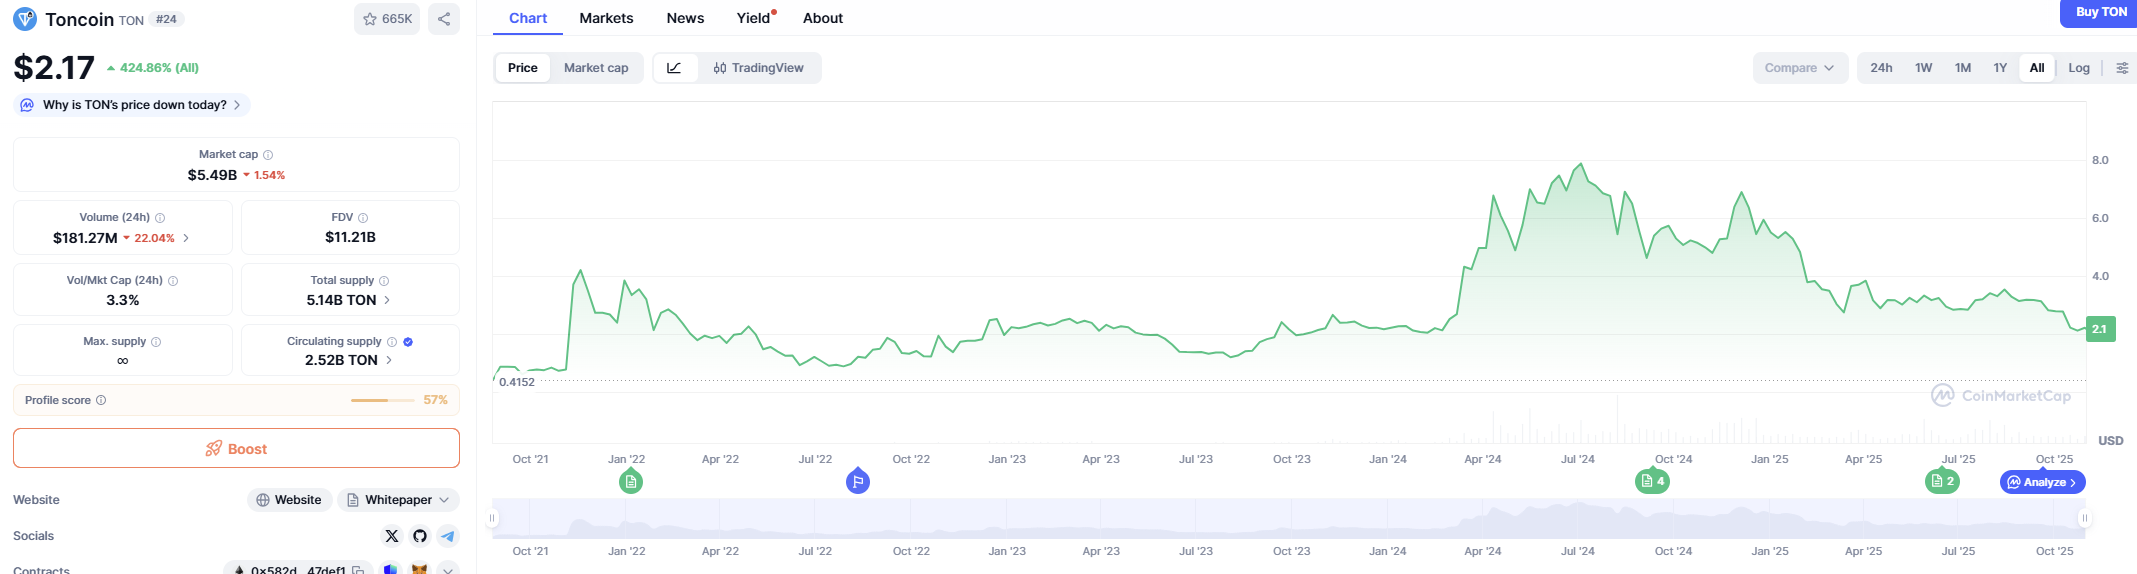Click the MetaMask fox icon
Image resolution: width=2137 pixels, height=574 pixels.
click(420, 570)
